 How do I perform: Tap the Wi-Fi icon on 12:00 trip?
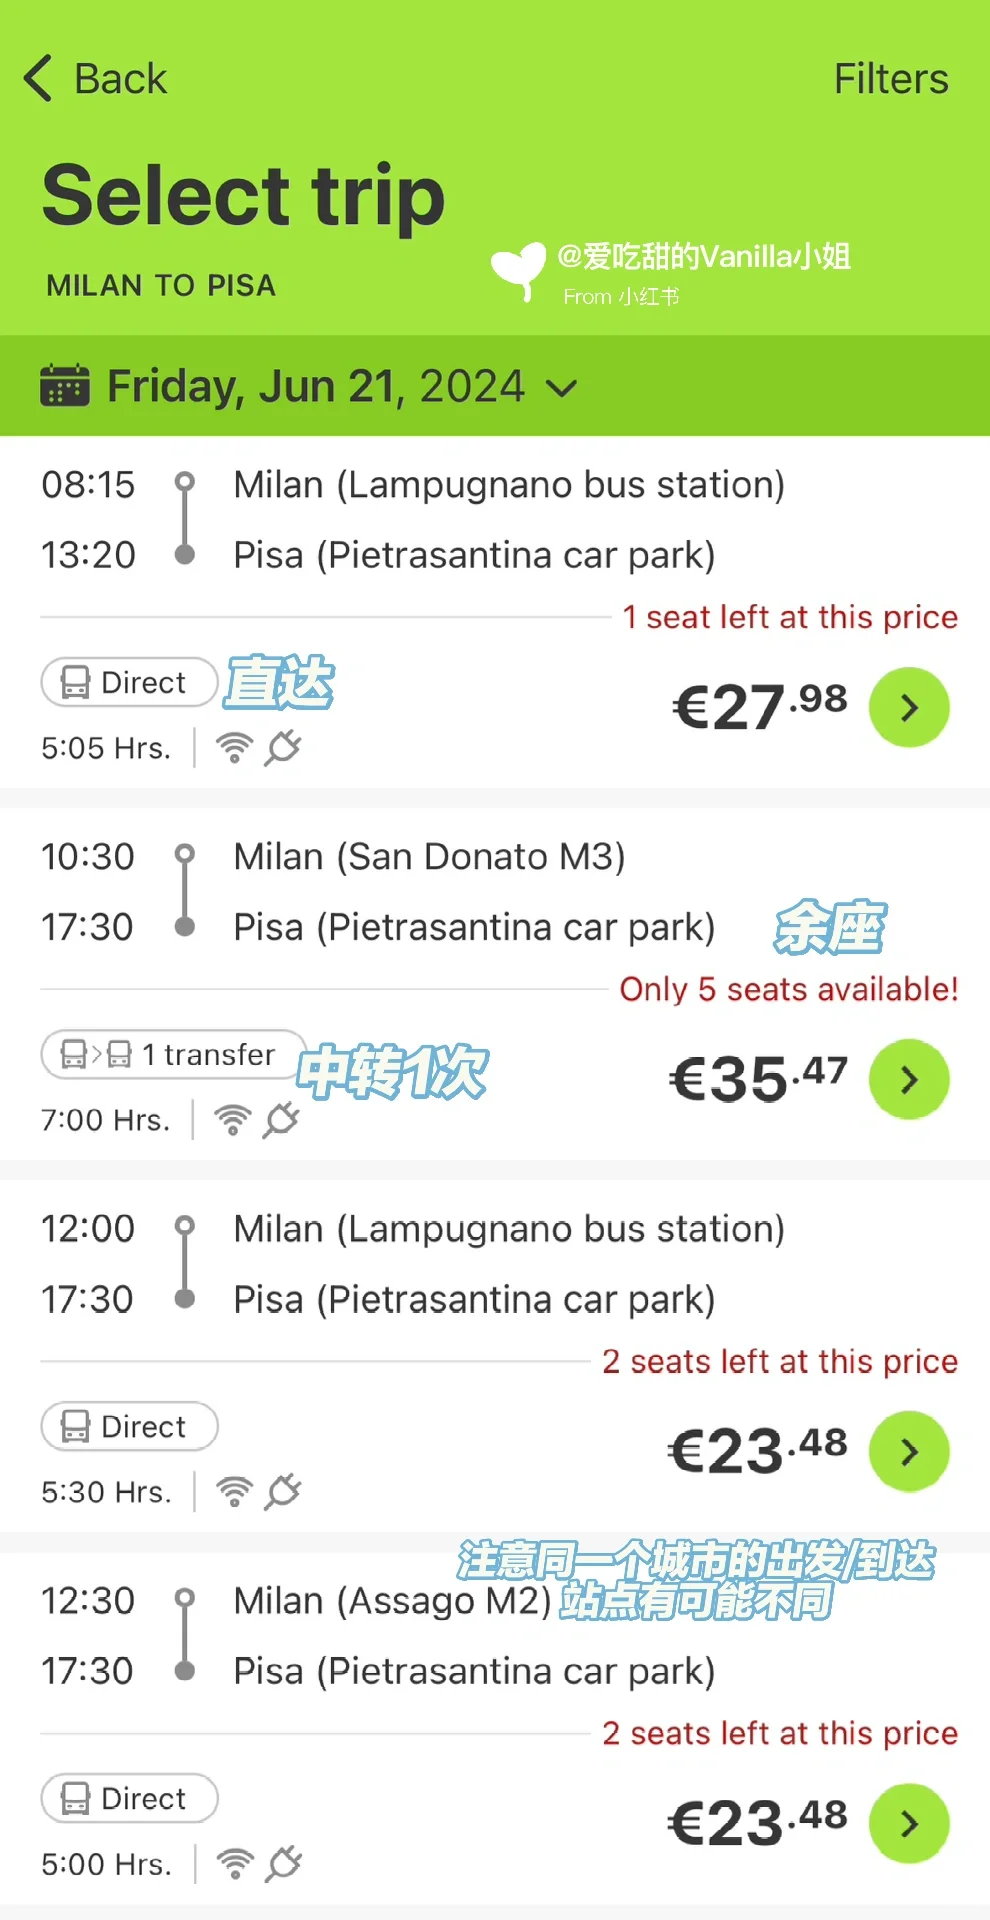[x=235, y=1492]
